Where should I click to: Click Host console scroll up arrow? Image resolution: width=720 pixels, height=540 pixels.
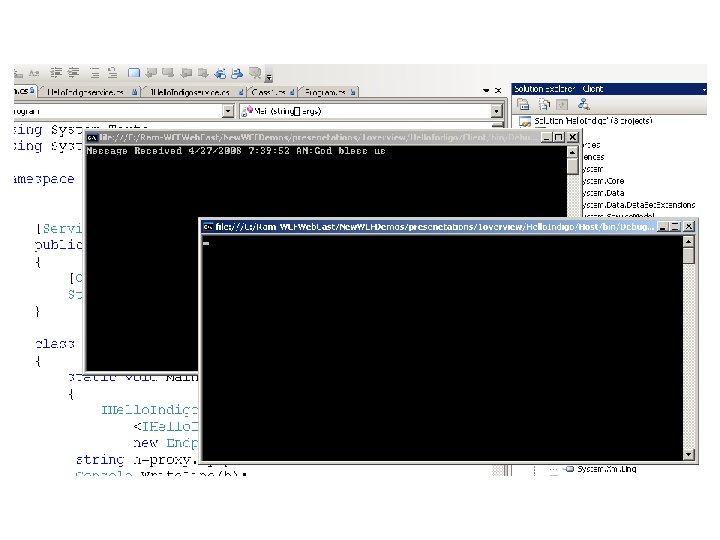[x=688, y=242]
